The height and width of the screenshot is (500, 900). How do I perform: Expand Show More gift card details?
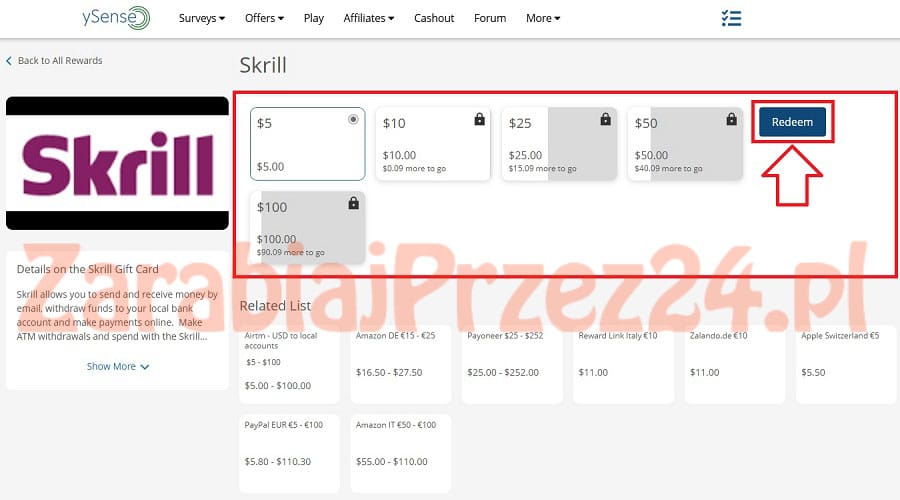point(118,366)
